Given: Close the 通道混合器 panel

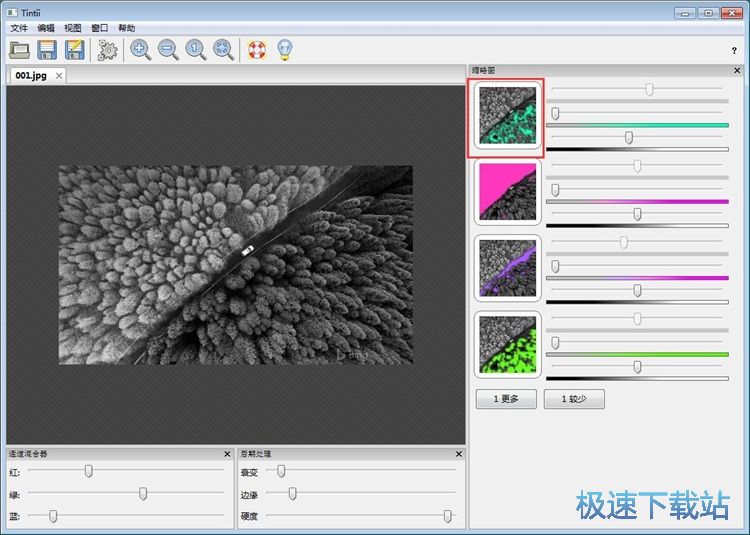Looking at the screenshot, I should 227,454.
